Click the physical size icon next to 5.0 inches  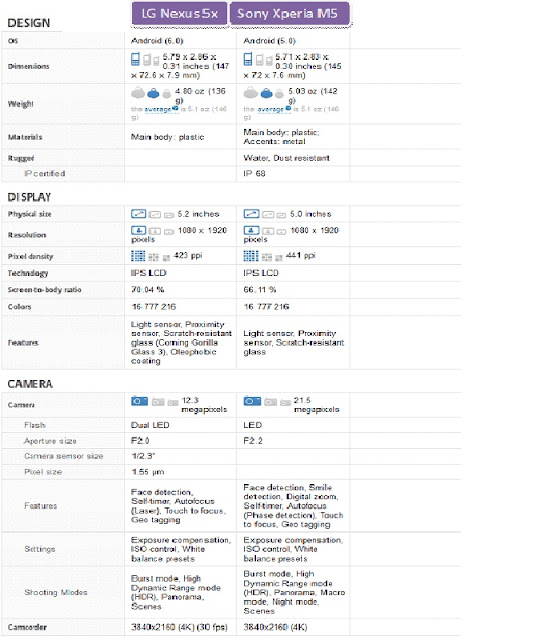pos(251,214)
